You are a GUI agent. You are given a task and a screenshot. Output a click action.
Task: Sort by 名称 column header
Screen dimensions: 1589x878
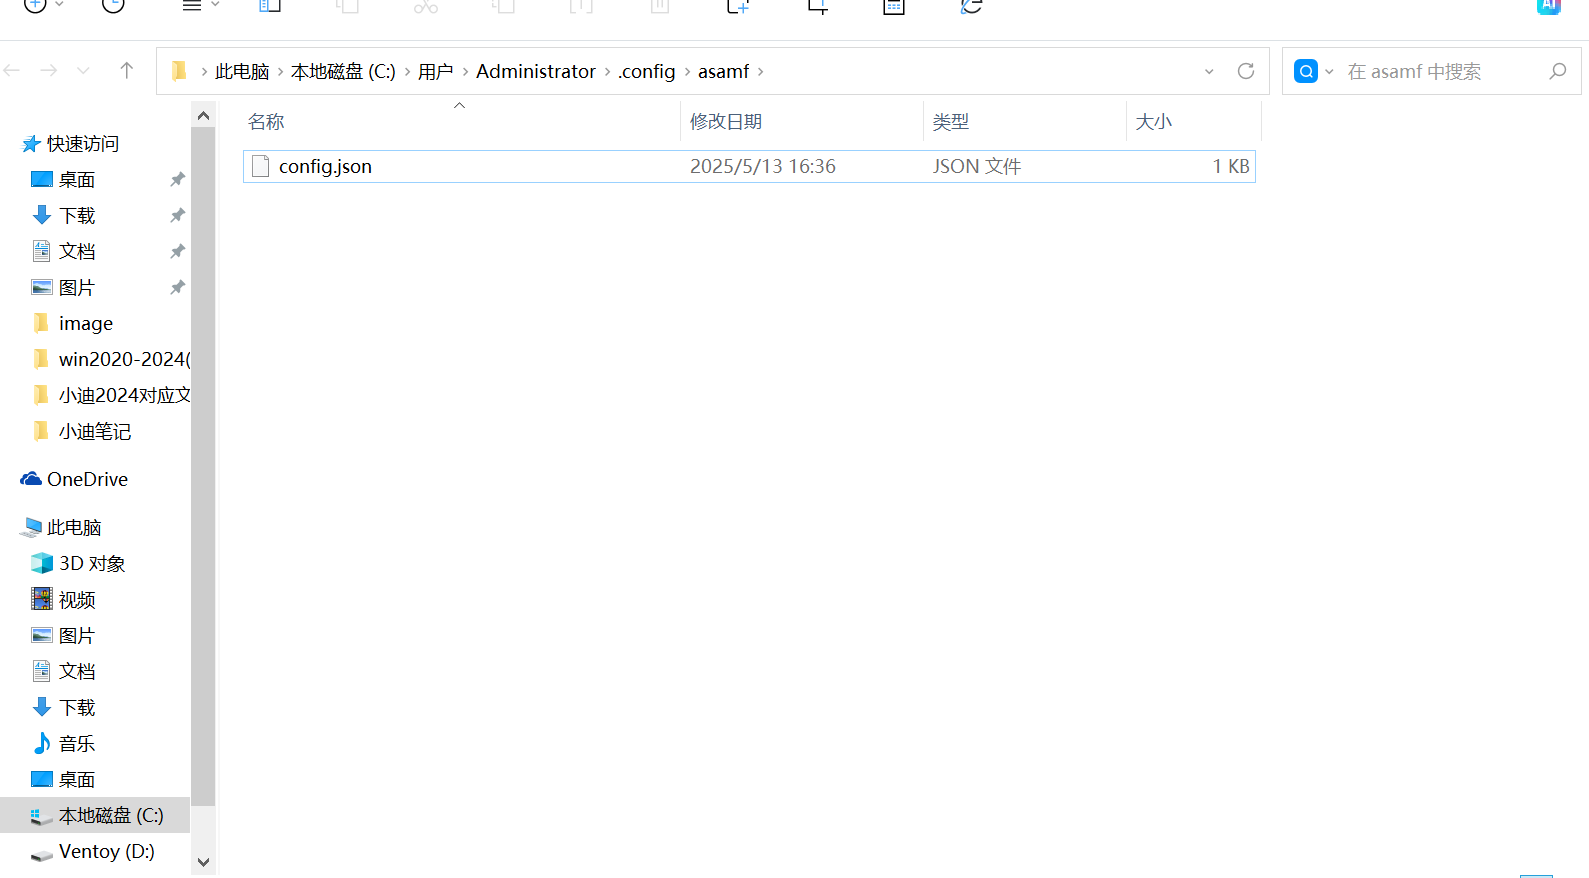pyautogui.click(x=266, y=122)
